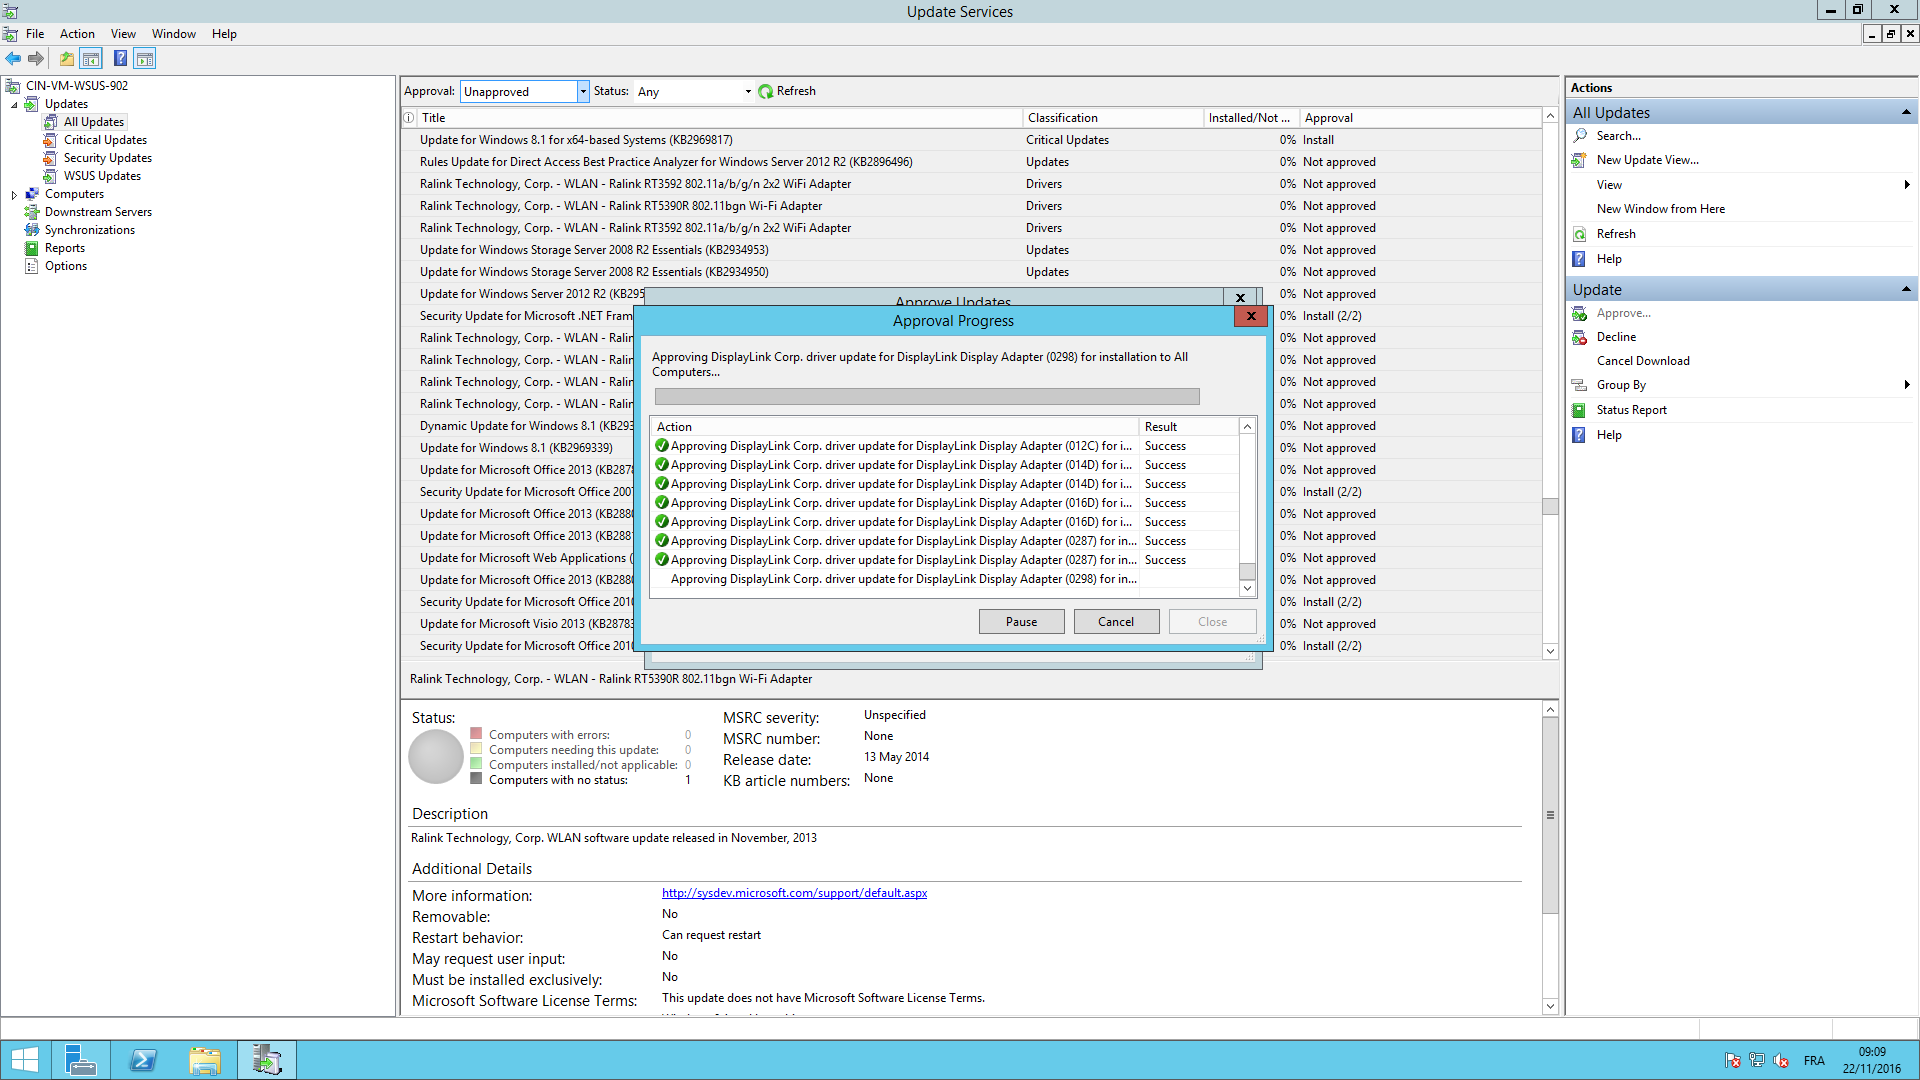Viewport: 1920px width, 1080px height.
Task: Click the Computers node icon in tree
Action: click(32, 194)
